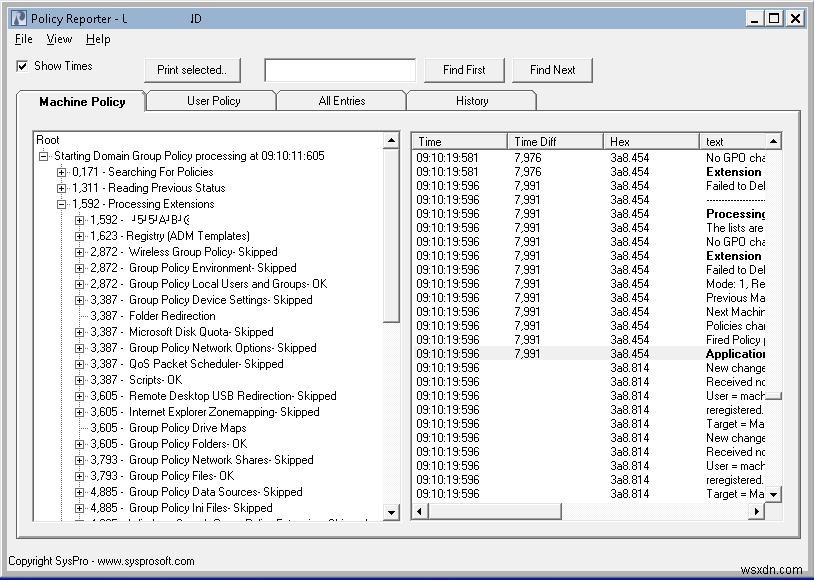The width and height of the screenshot is (814, 580).
Task: Open the Help menu
Action: 97,39
